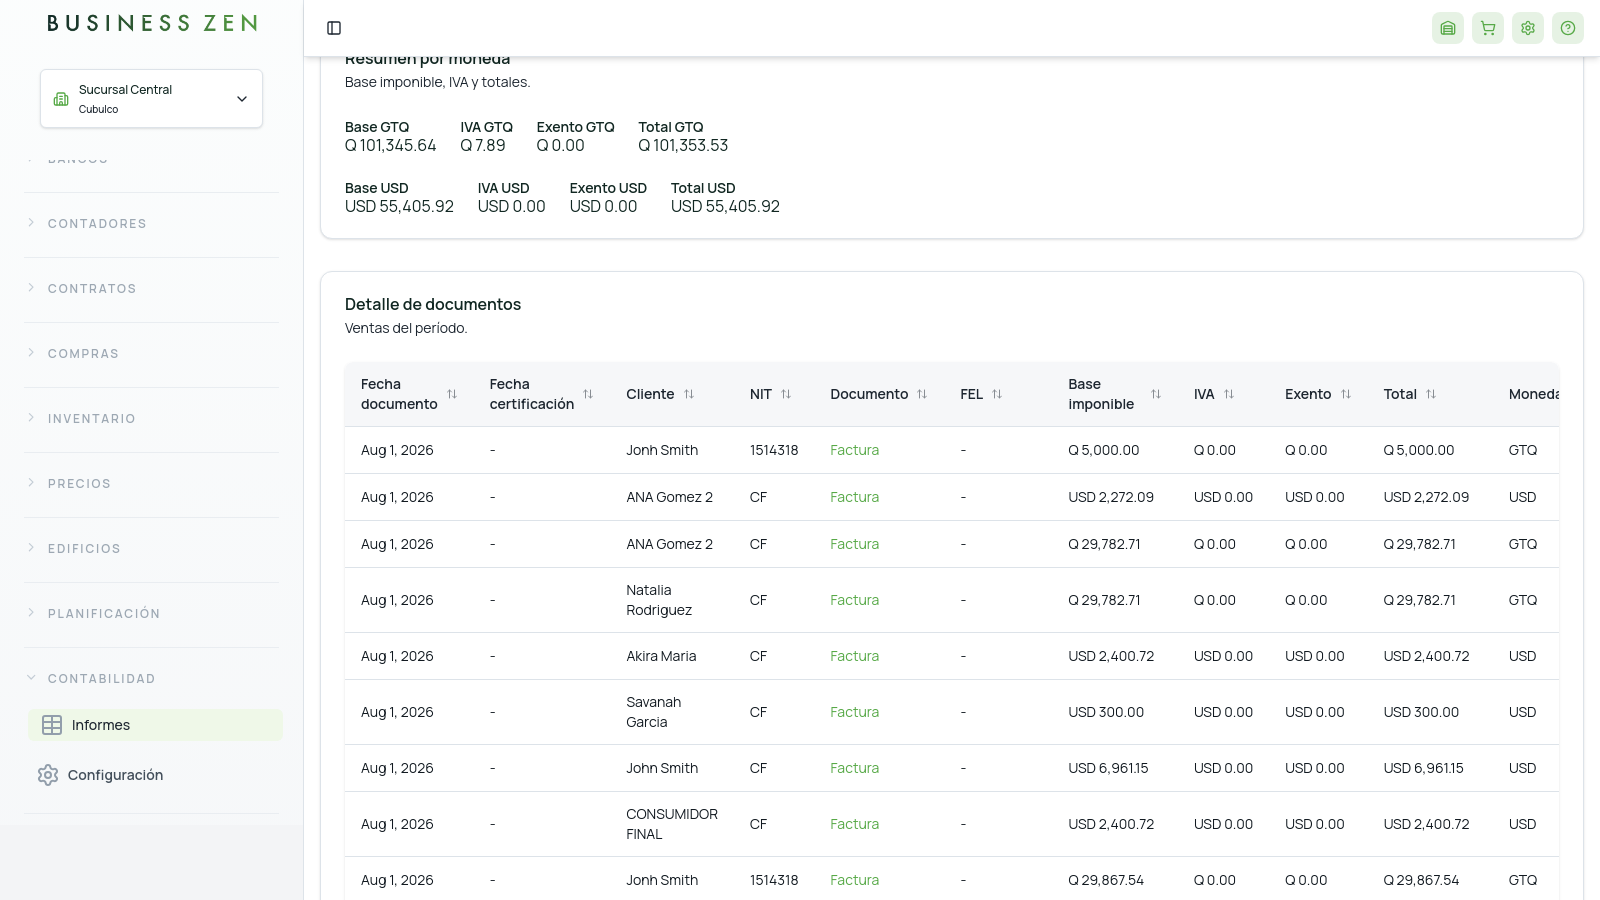Screen dimensions: 1600x900
Task: Open the help question mark icon
Action: [x=1568, y=28]
